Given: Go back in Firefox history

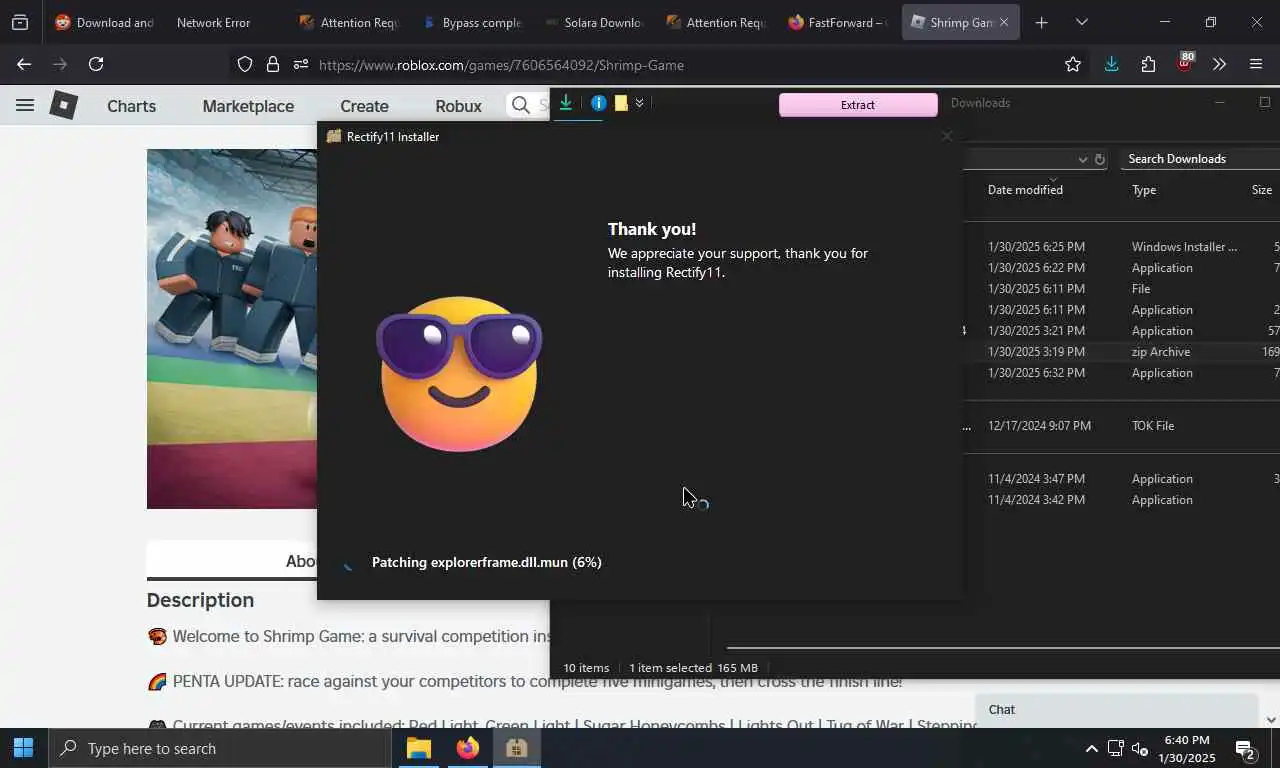Looking at the screenshot, I should pos(24,64).
